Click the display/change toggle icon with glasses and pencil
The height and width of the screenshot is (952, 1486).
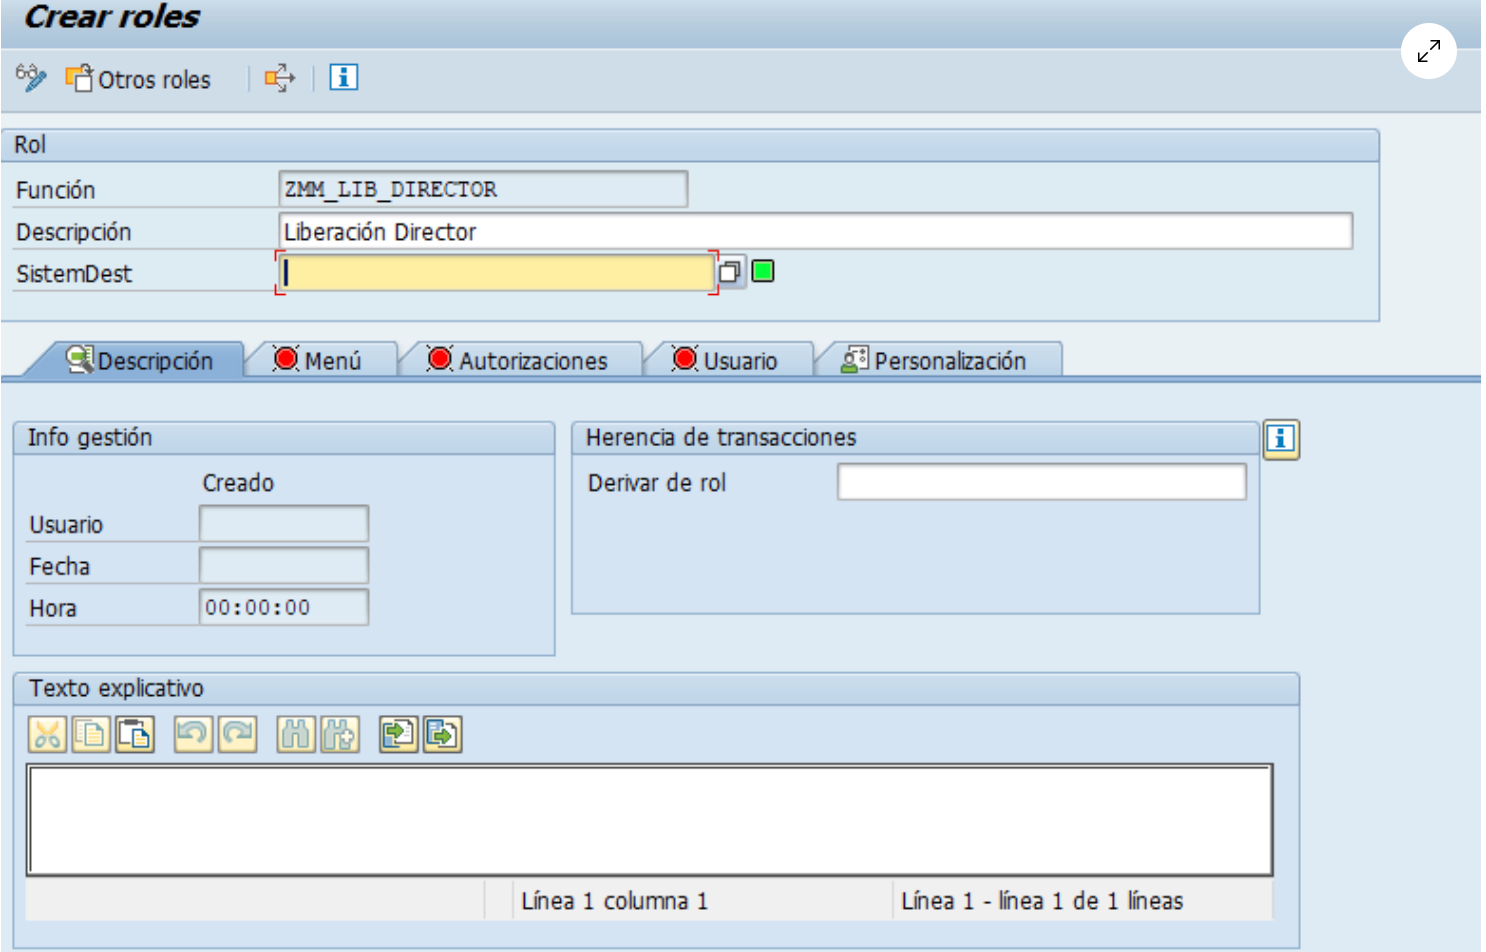[31, 78]
